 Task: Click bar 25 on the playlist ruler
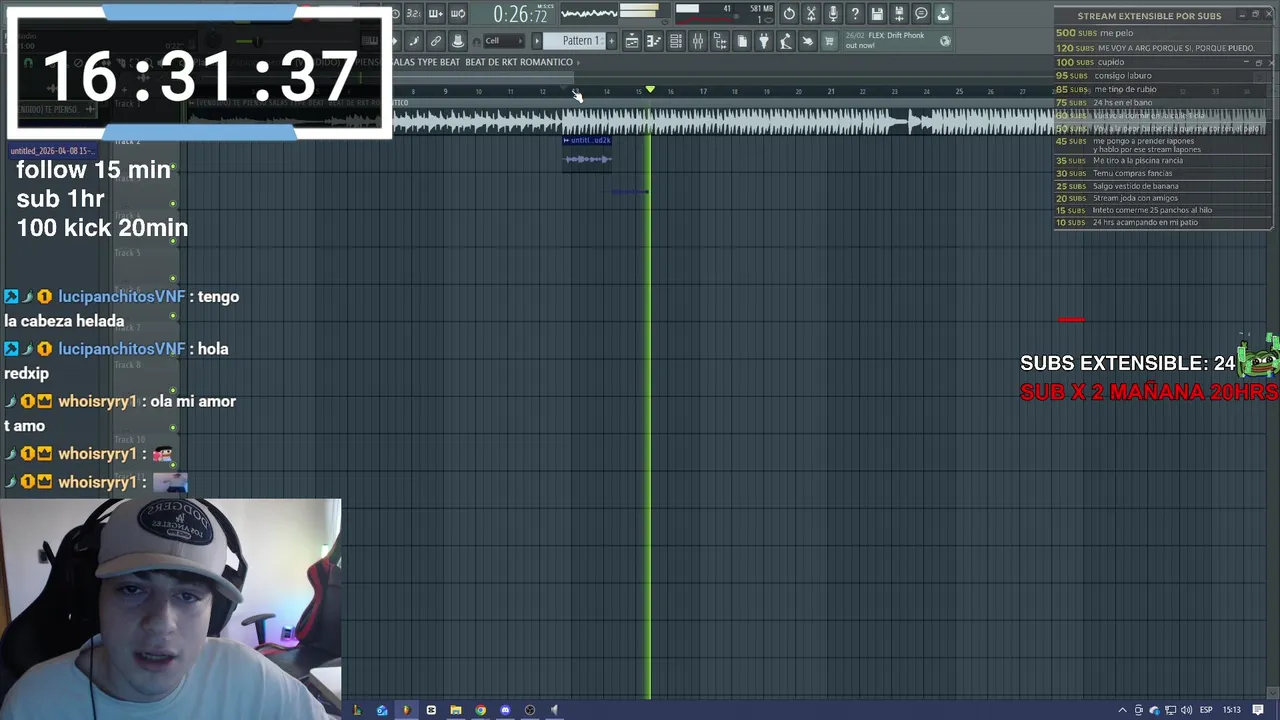click(x=958, y=92)
